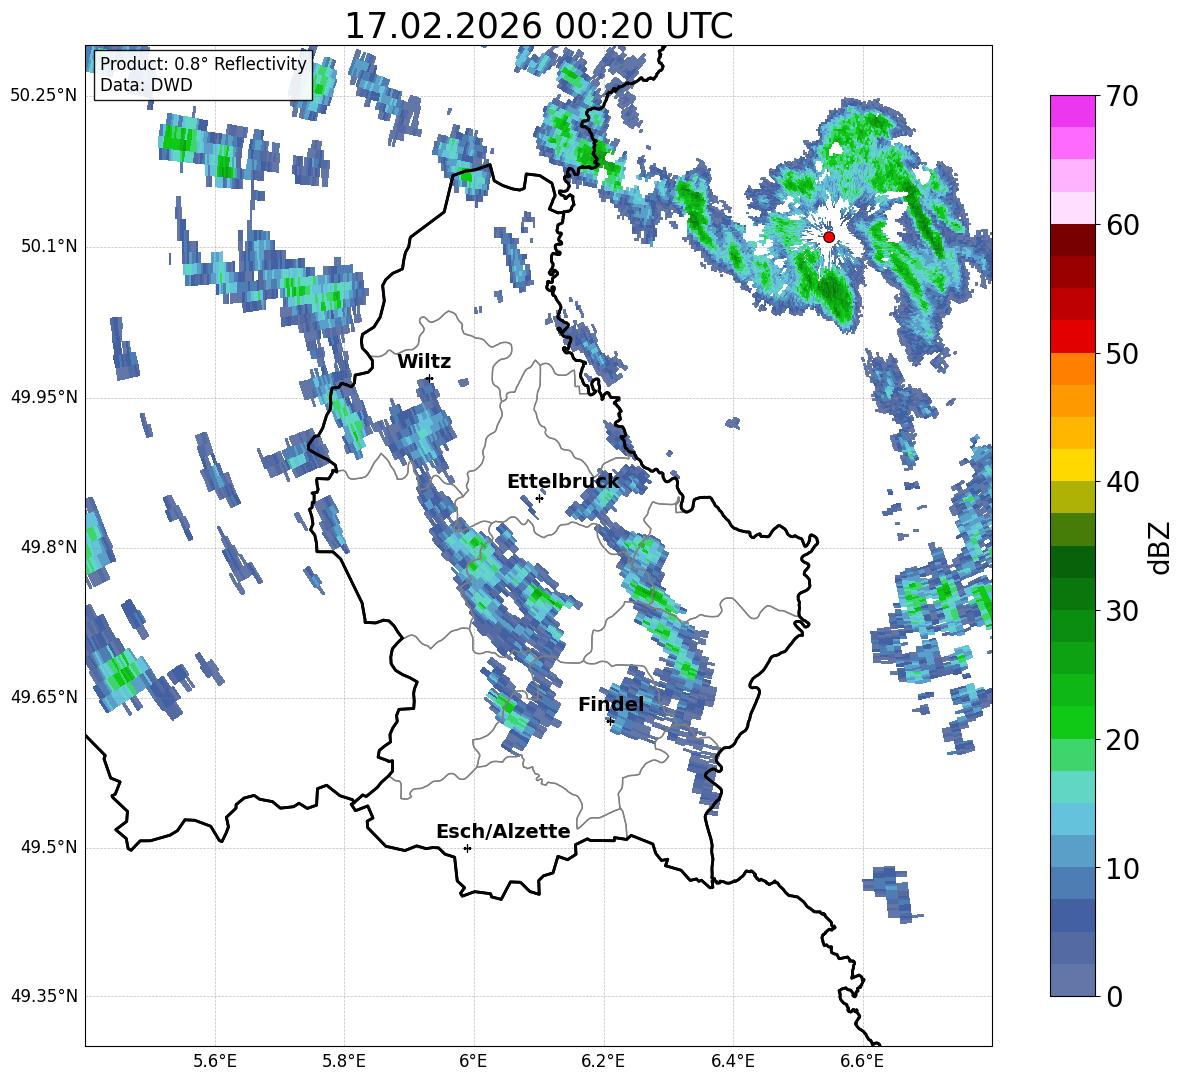1184x1081 pixels.
Task: Click the colorbar tick label 50
Action: (1122, 354)
